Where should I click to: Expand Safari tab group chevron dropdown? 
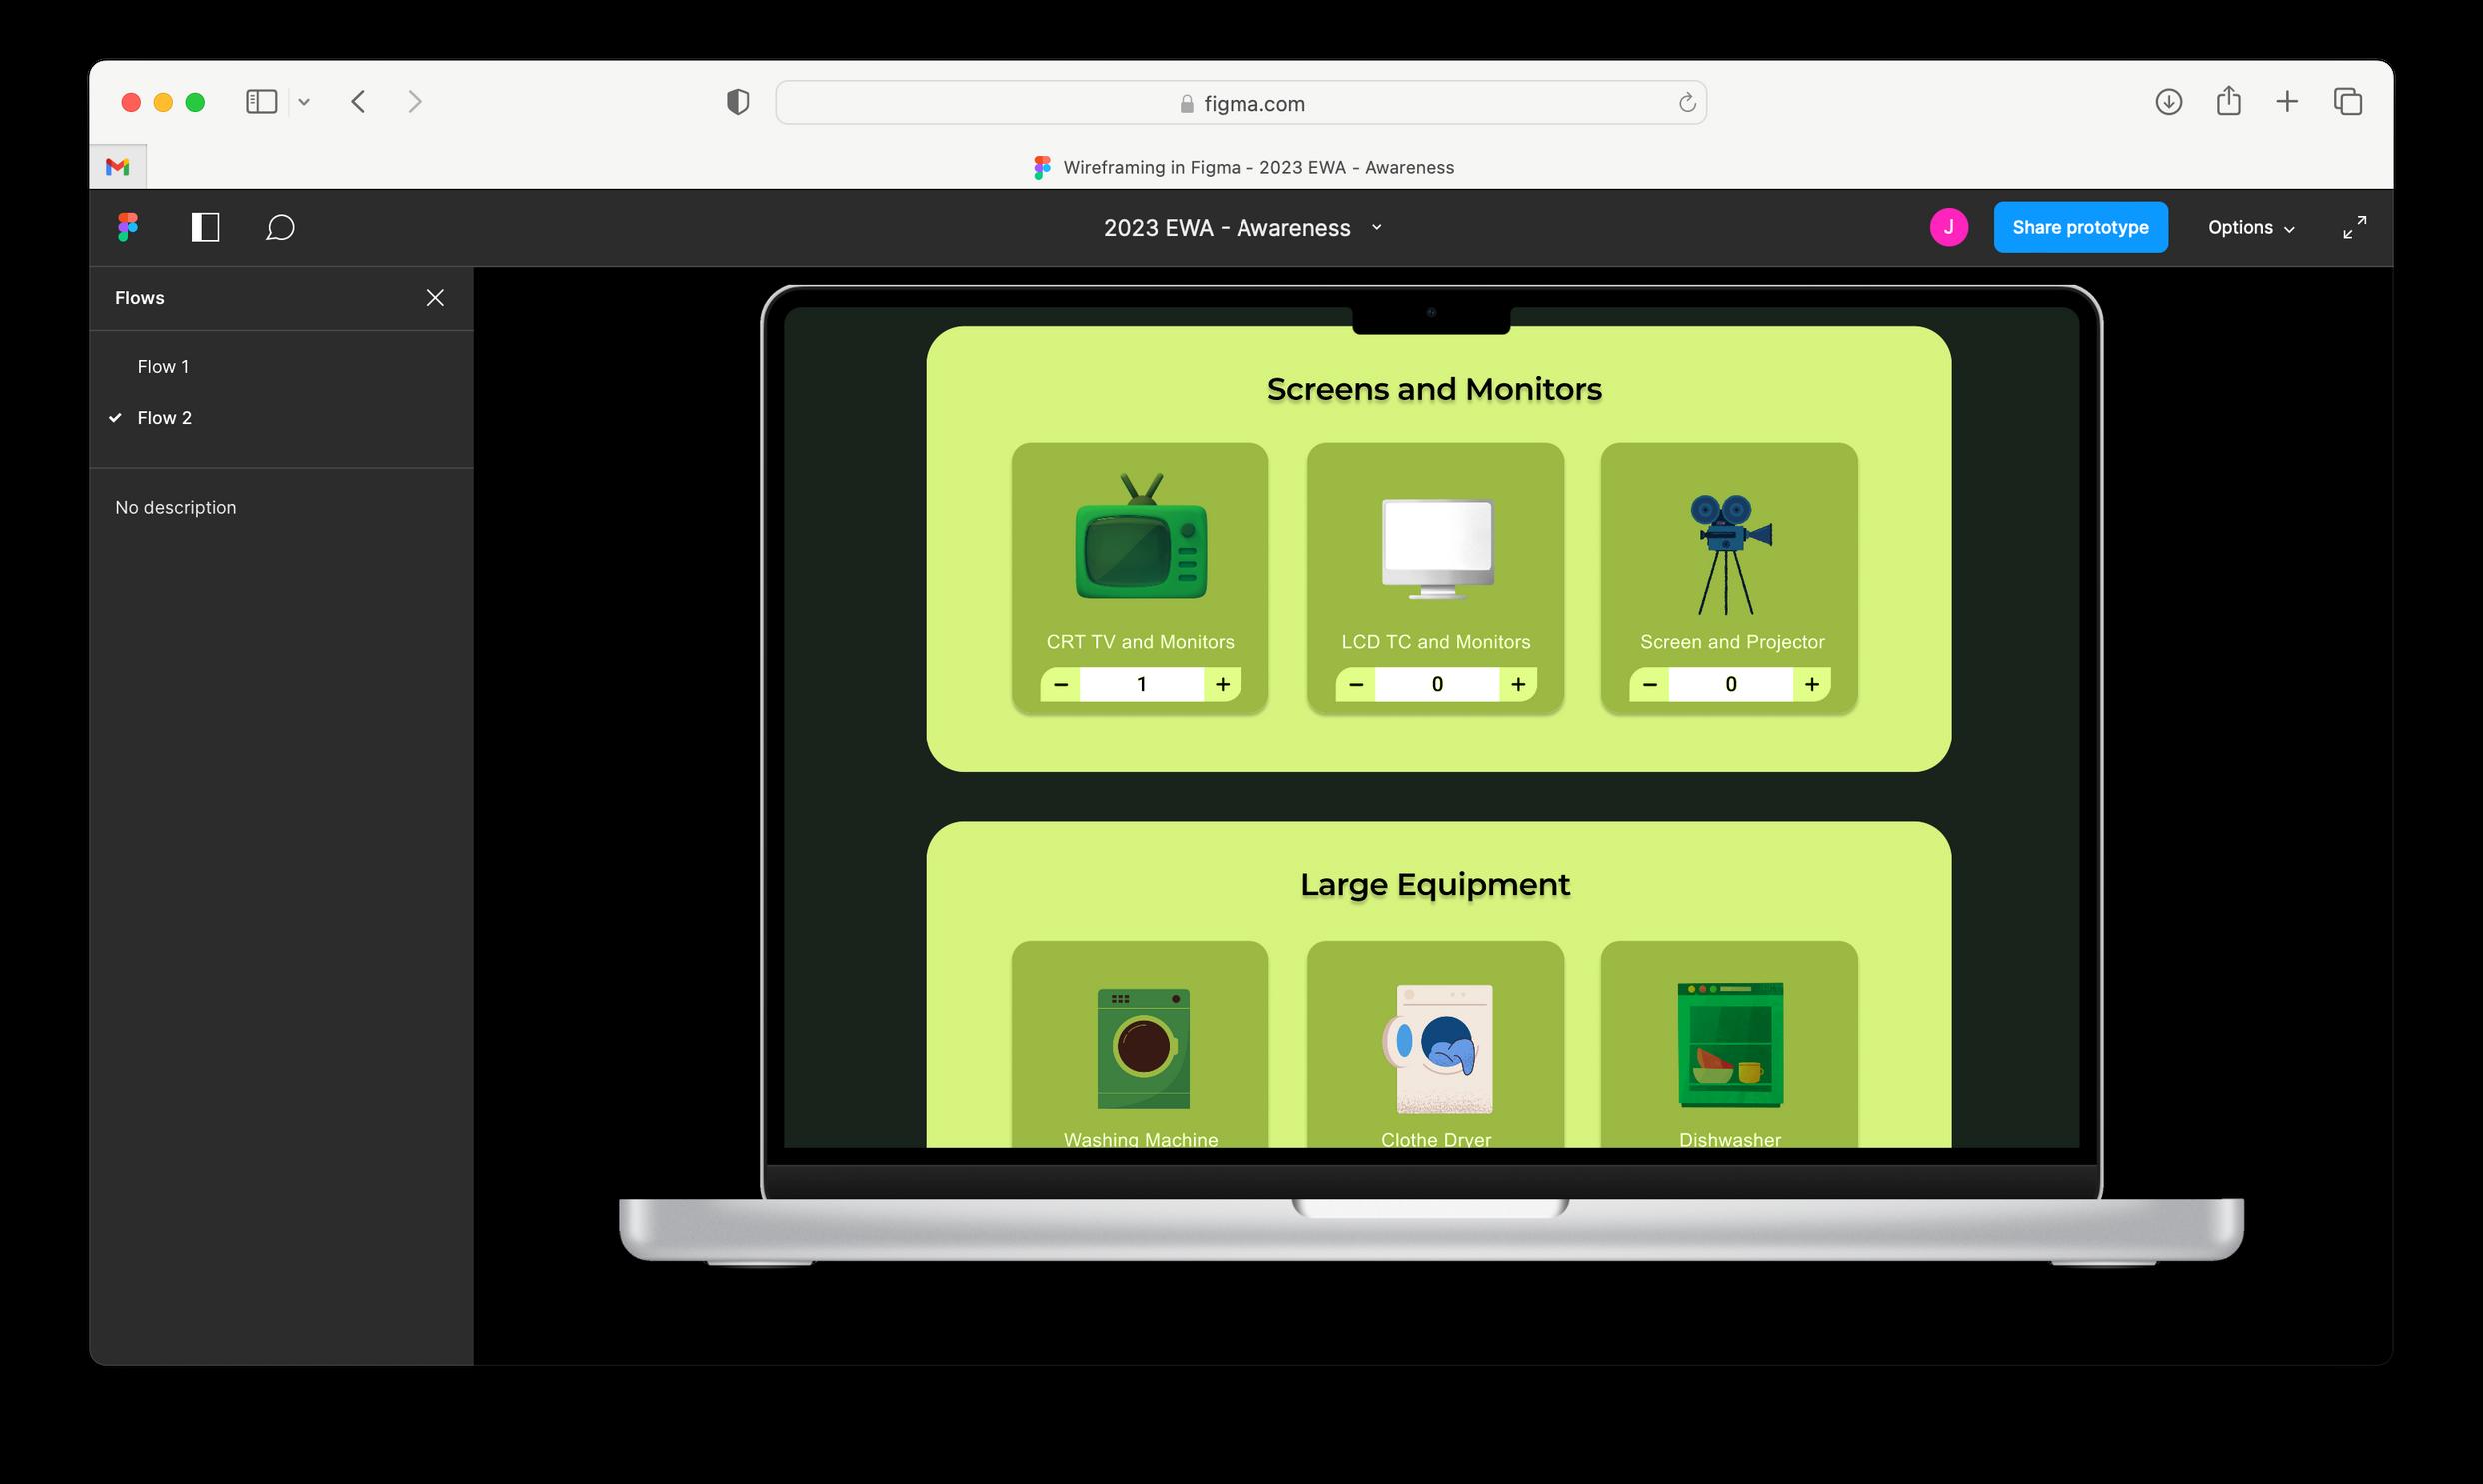[x=304, y=102]
